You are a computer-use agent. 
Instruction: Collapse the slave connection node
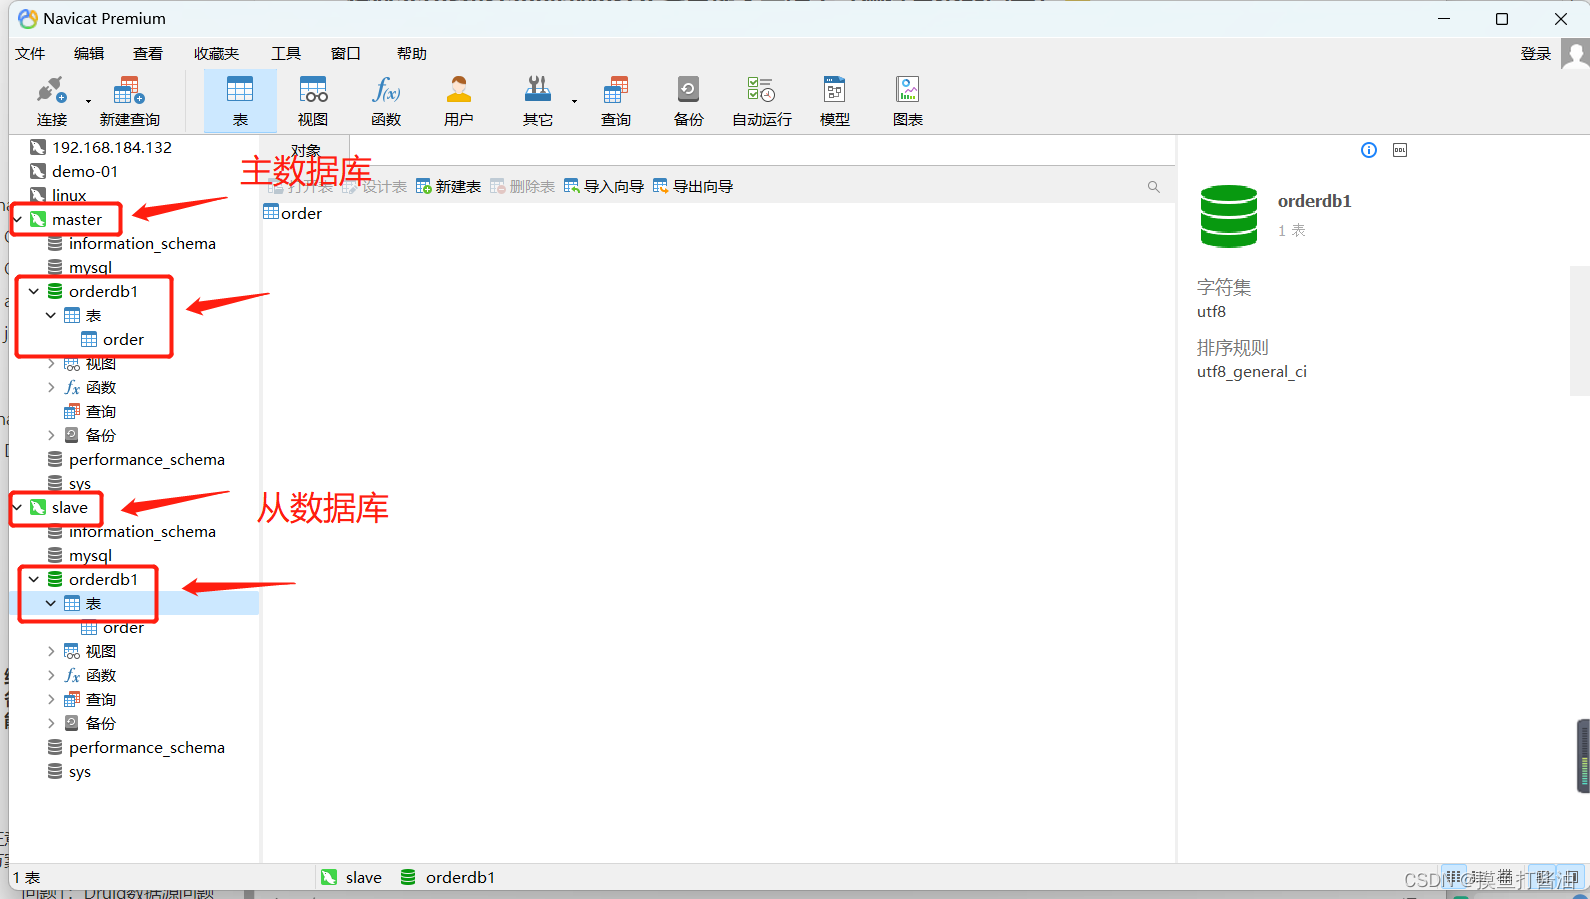tap(18, 507)
